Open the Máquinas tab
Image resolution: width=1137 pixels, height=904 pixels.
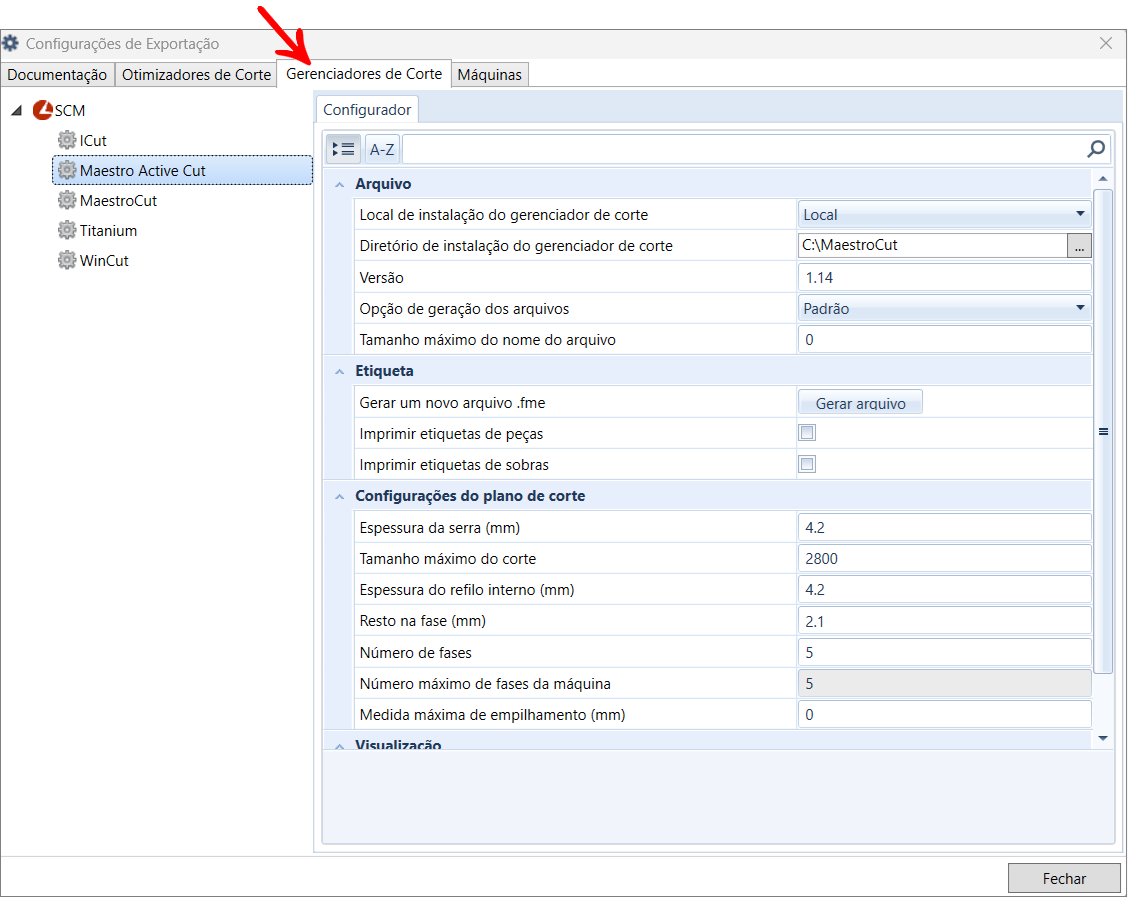click(489, 75)
